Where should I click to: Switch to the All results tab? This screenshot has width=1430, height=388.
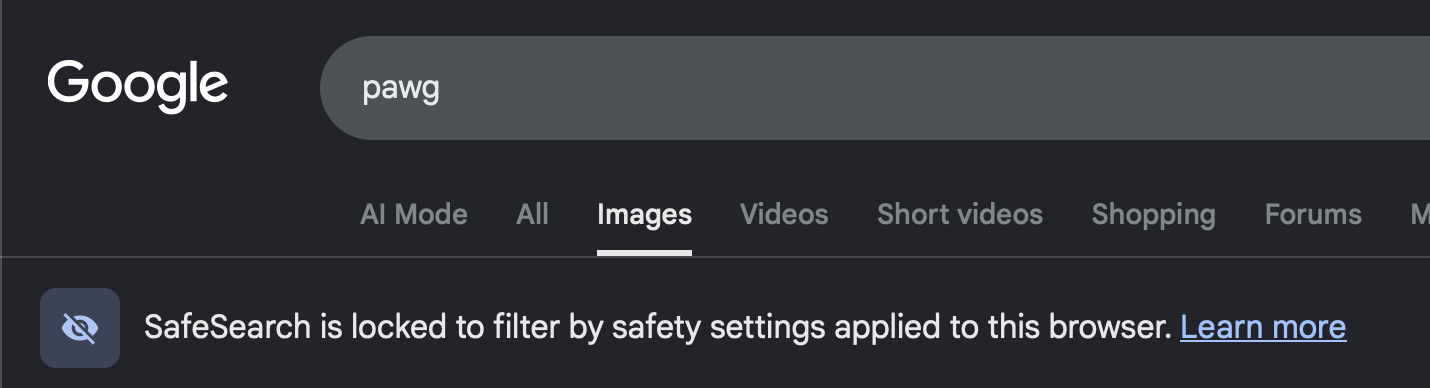click(533, 214)
